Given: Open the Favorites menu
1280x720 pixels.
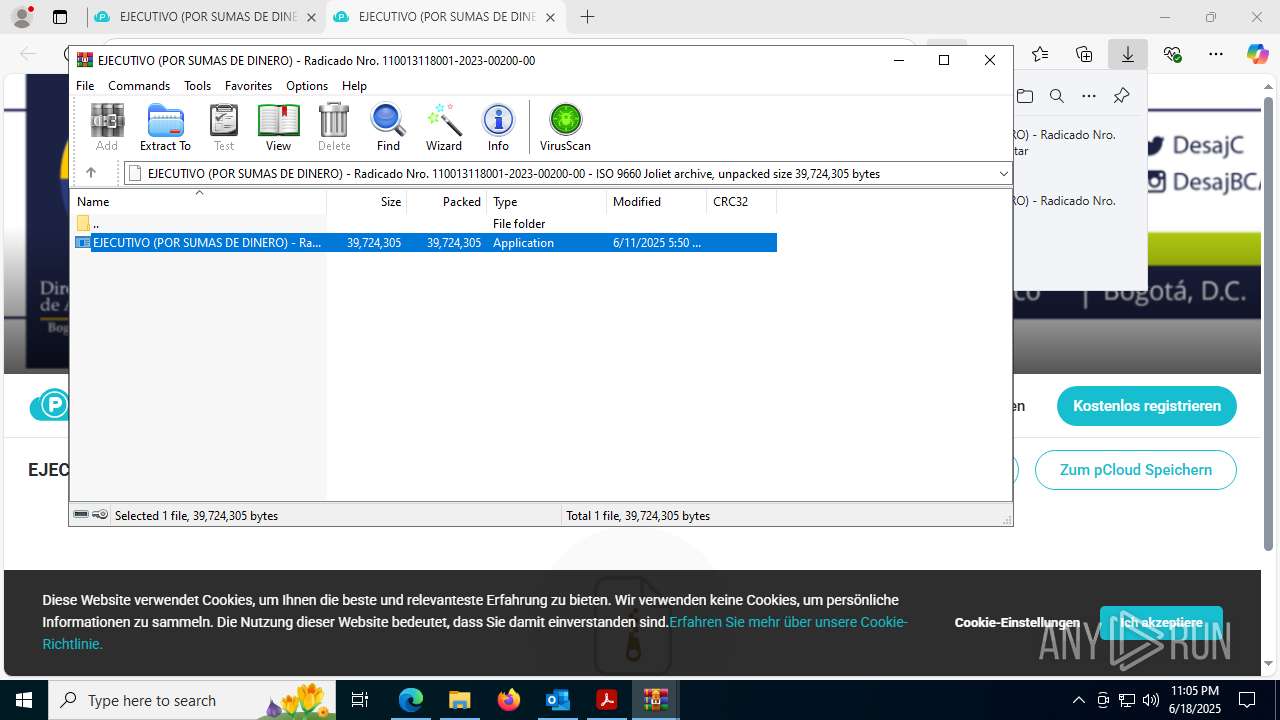Looking at the screenshot, I should click(x=248, y=86).
